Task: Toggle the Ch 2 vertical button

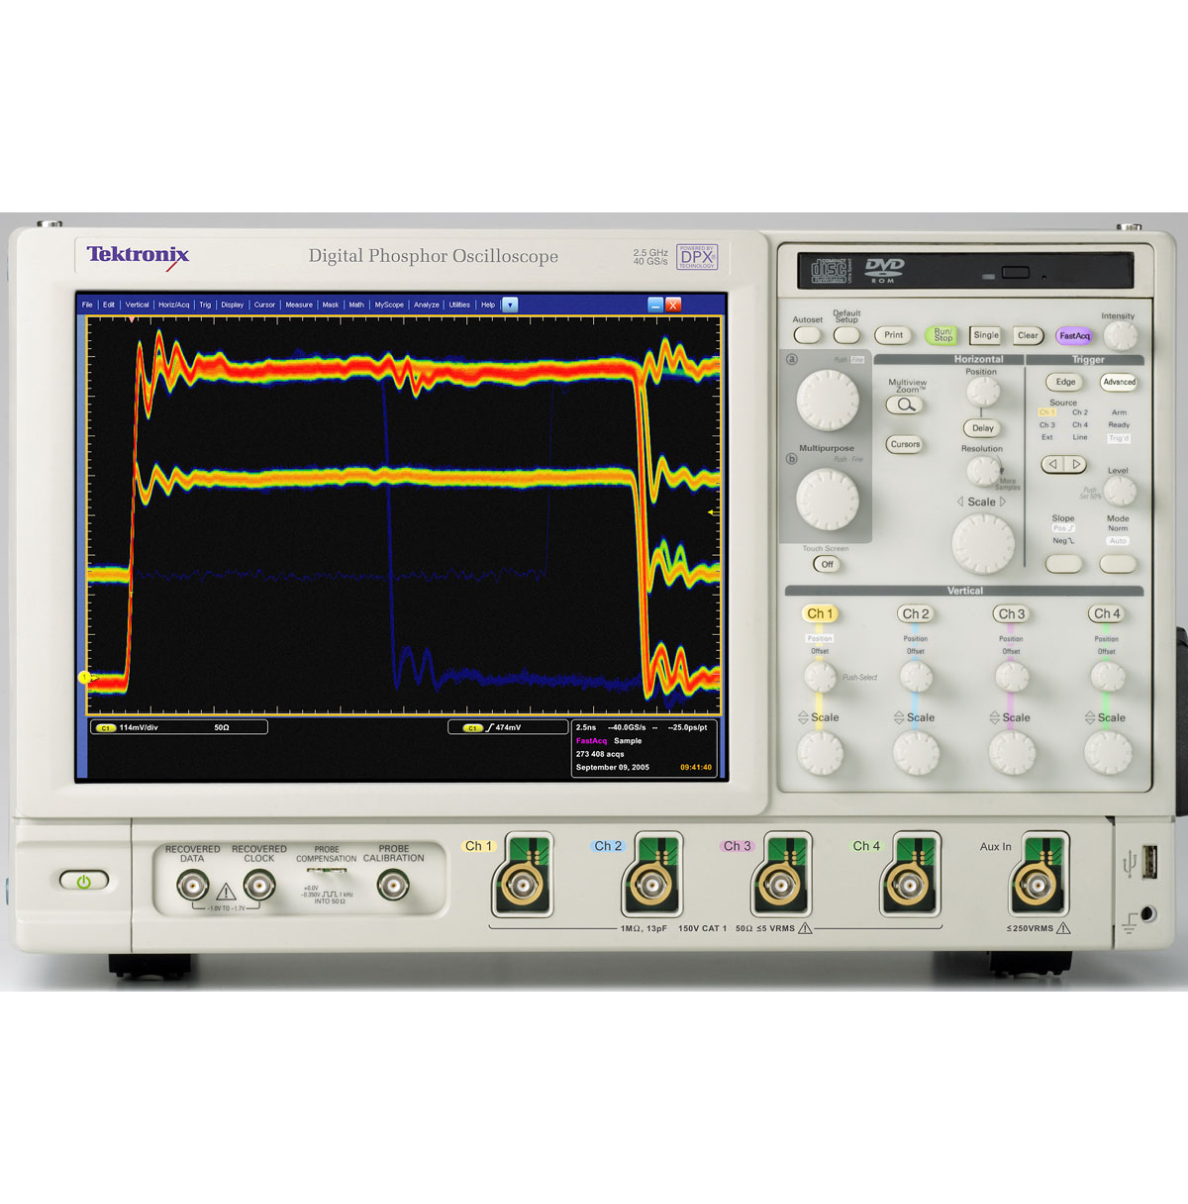Action: click(x=915, y=614)
